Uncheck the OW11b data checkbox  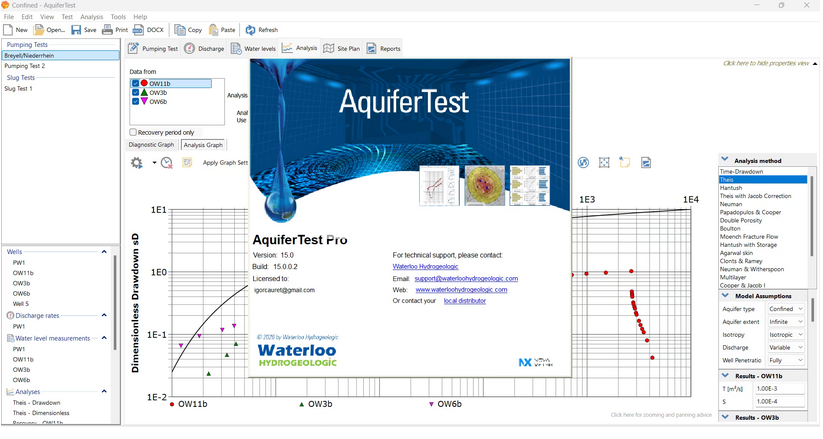pos(135,83)
